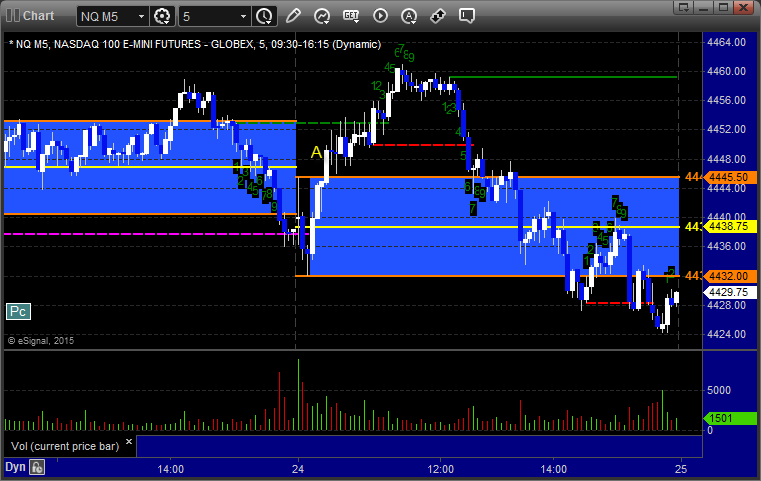Click the Chart window grip icon
The width and height of the screenshot is (761, 481).
coord(12,16)
